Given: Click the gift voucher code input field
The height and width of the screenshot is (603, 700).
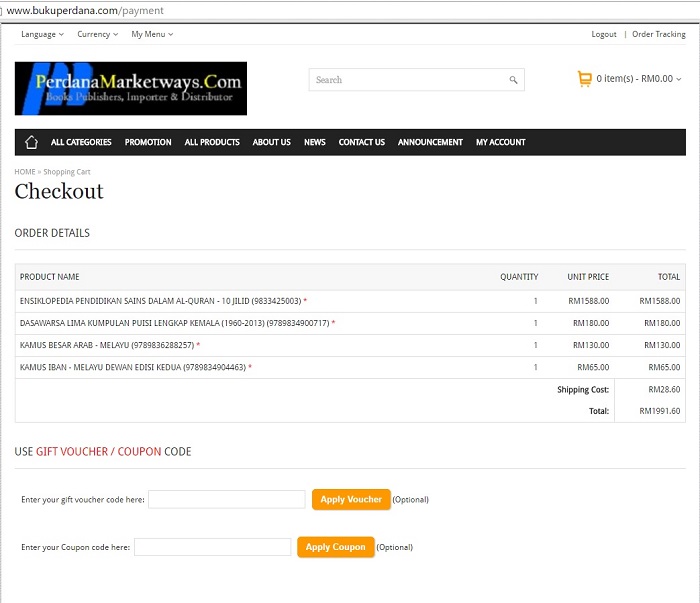Looking at the screenshot, I should [227, 499].
